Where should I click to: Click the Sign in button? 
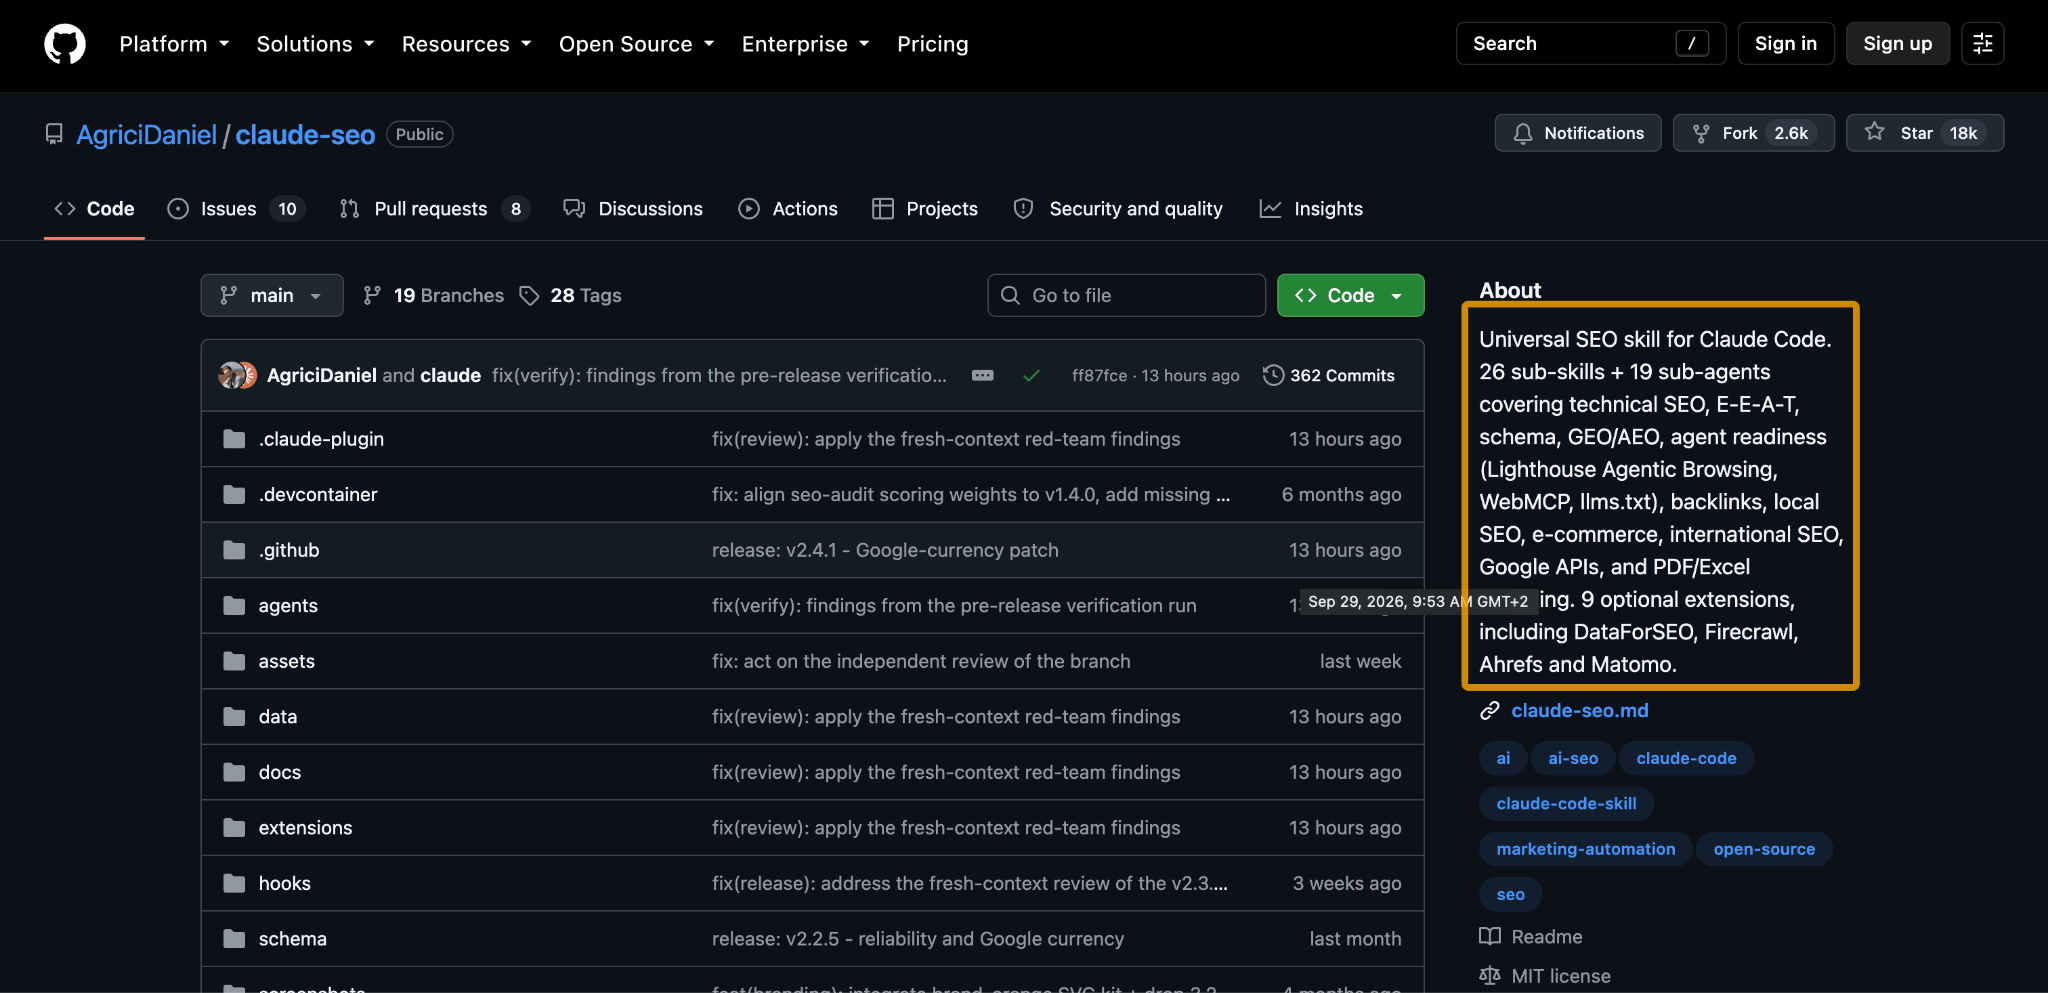pyautogui.click(x=1786, y=44)
